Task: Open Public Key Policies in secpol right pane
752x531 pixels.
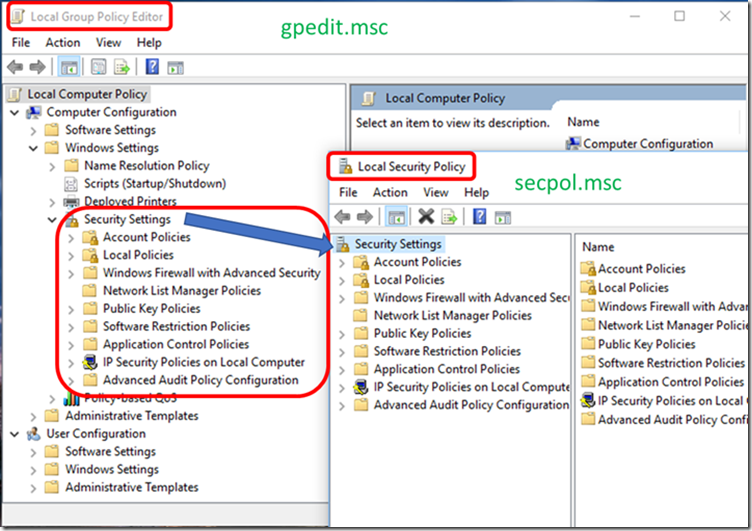Action: [646, 344]
